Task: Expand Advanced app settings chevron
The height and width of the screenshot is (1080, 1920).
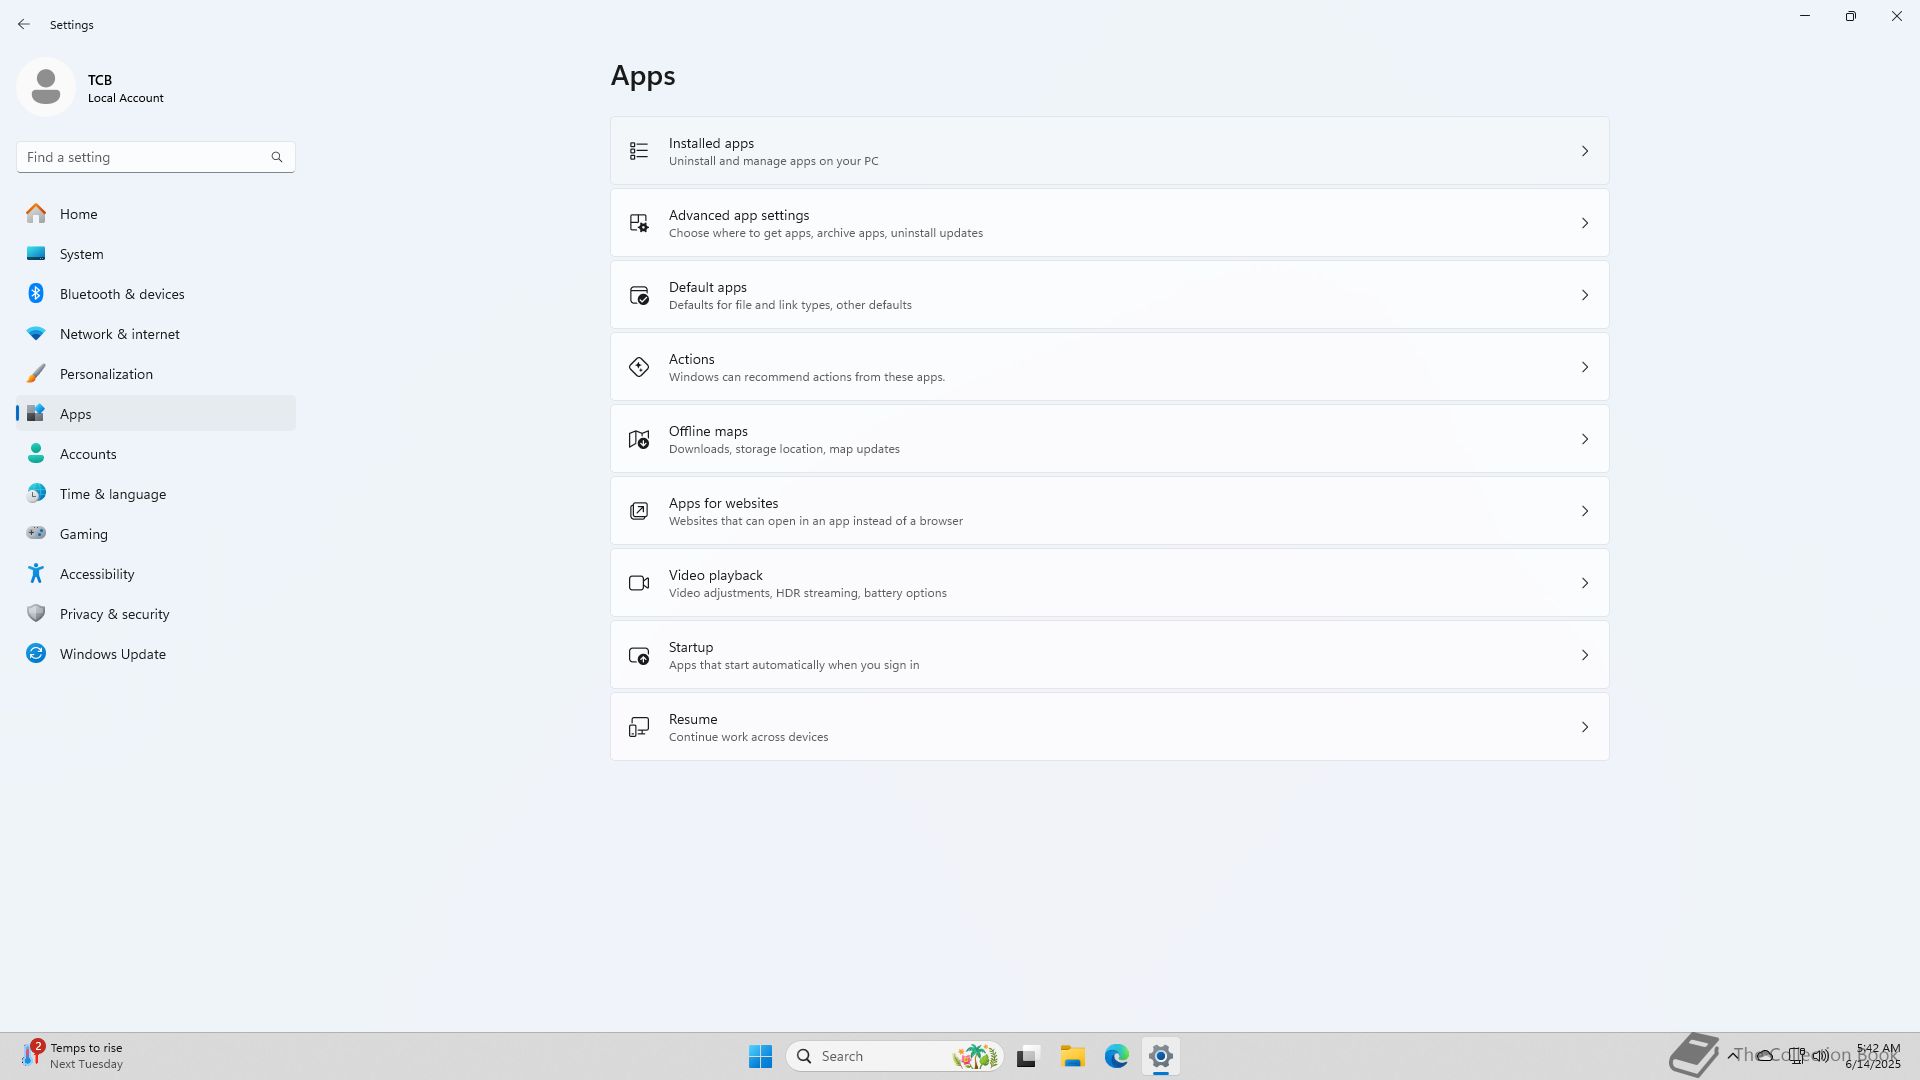Action: (1584, 223)
